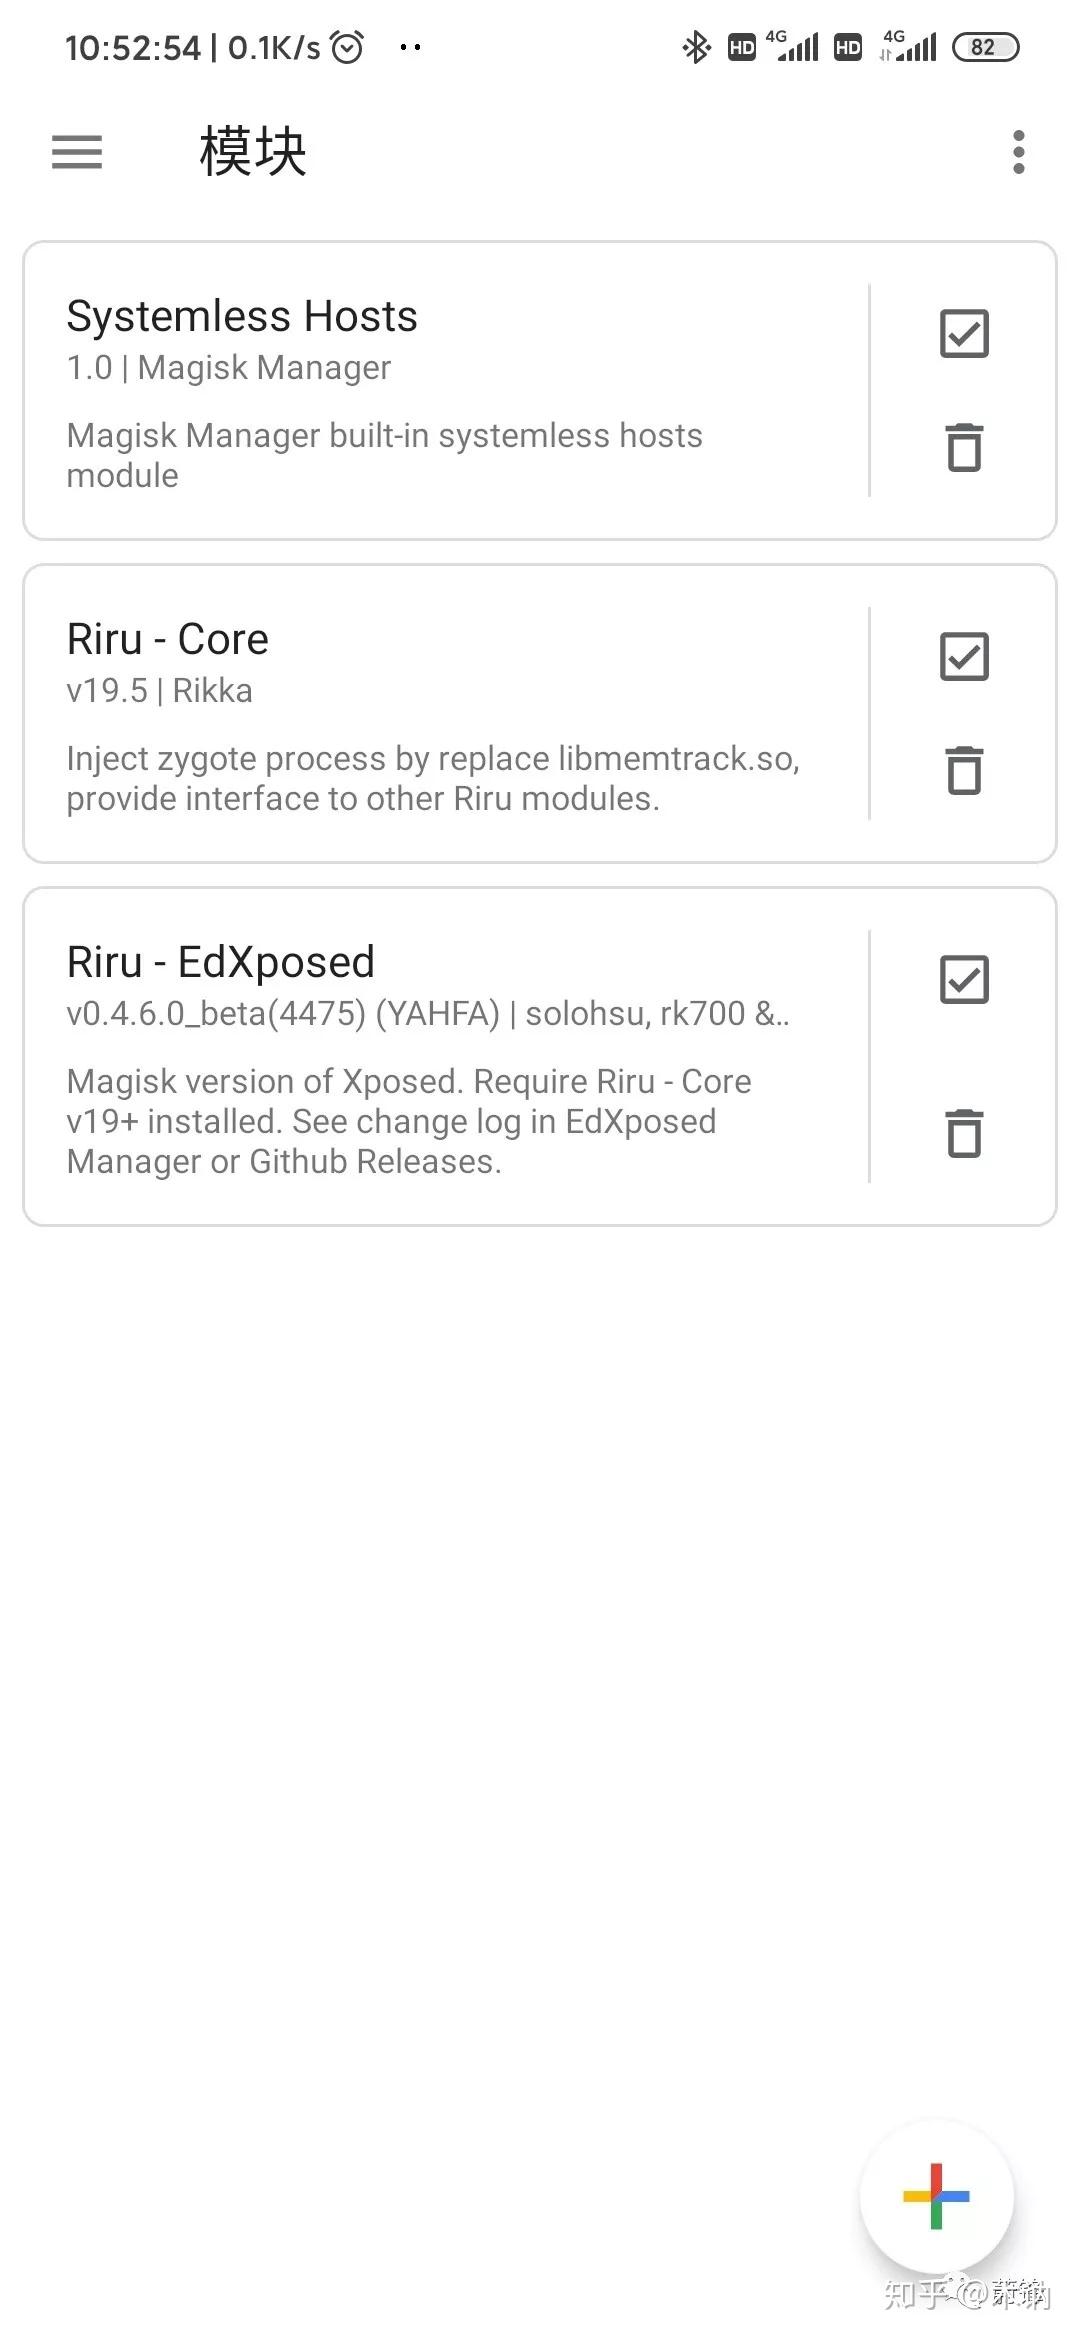
Task: Select the Riru - Core title
Action: [x=168, y=639]
